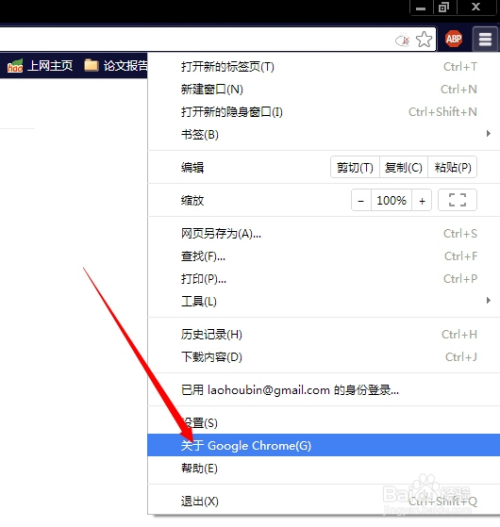Choose 查找(F)... menu item
This screenshot has height=527, width=500.
[324, 256]
